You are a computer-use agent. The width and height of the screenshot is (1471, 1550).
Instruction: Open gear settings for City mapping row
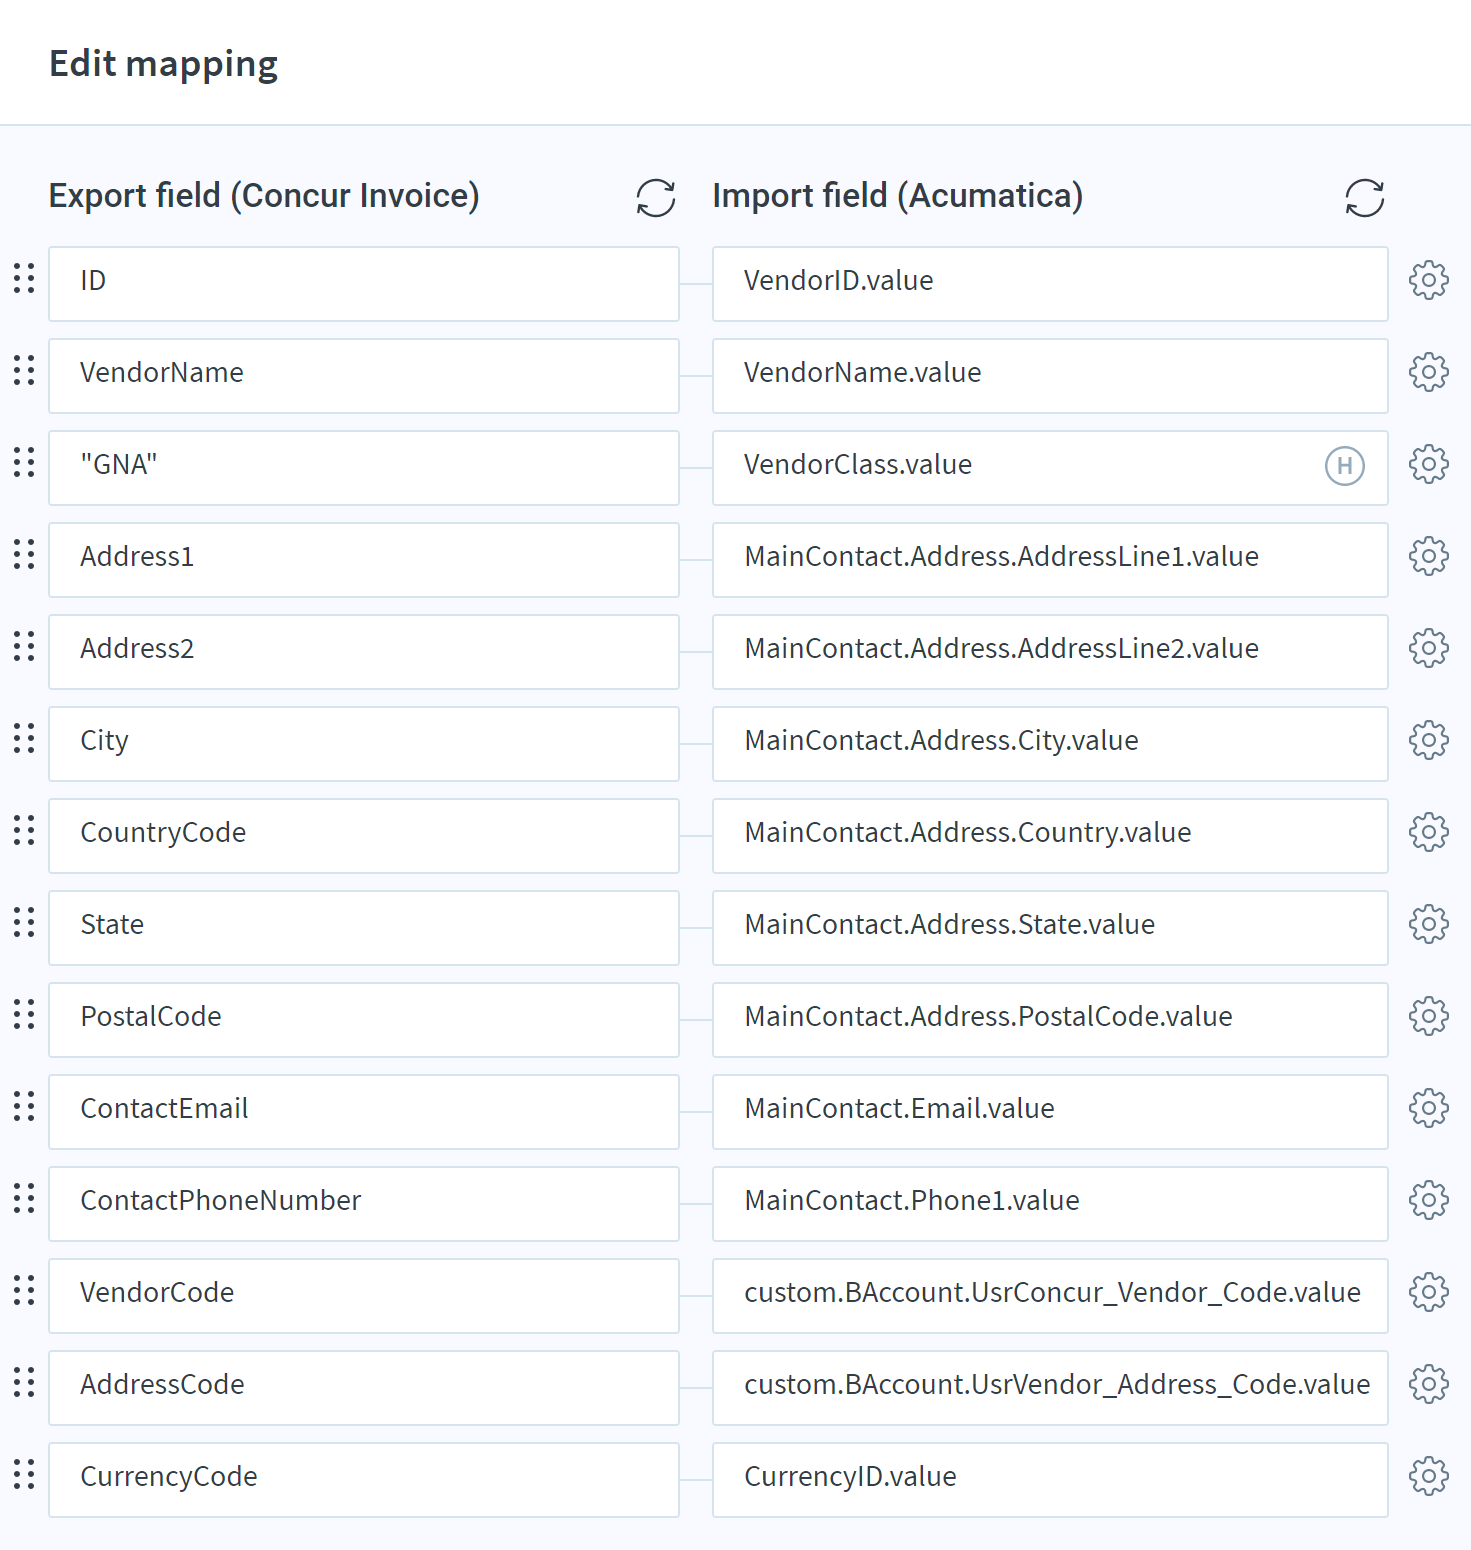point(1429,740)
